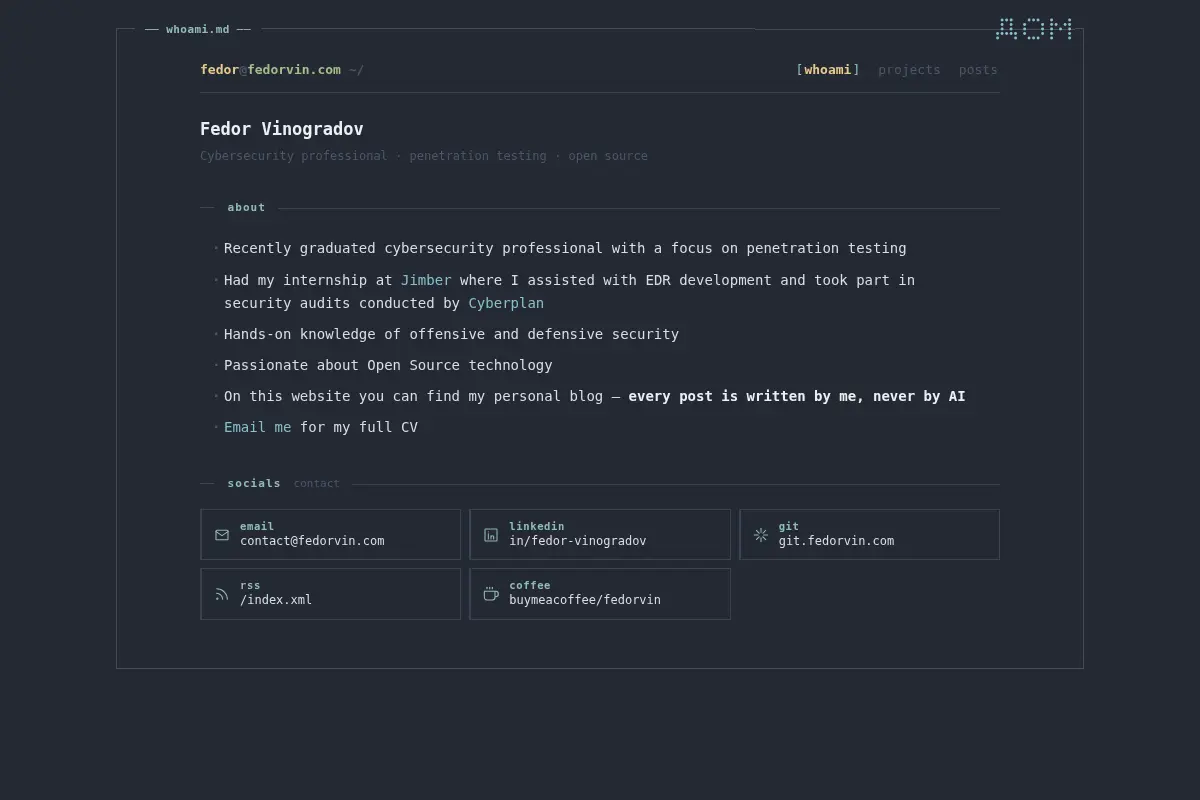
Task: Click the git asterisk icon
Action: [x=761, y=535]
